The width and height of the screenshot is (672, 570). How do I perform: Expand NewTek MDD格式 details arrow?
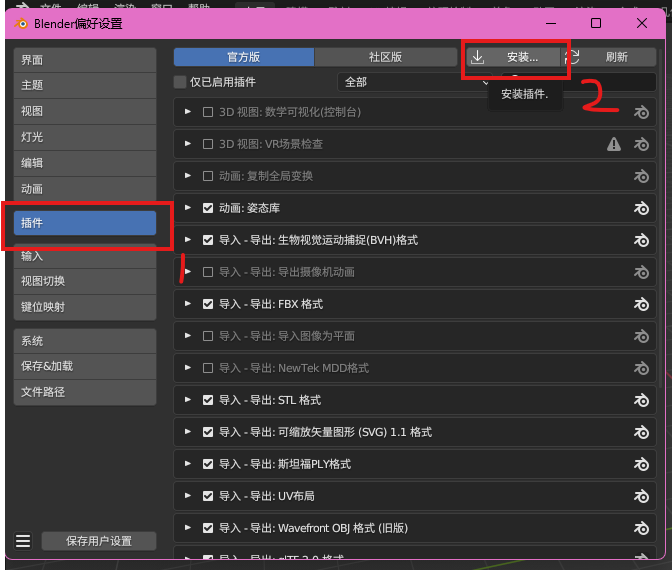(188, 367)
